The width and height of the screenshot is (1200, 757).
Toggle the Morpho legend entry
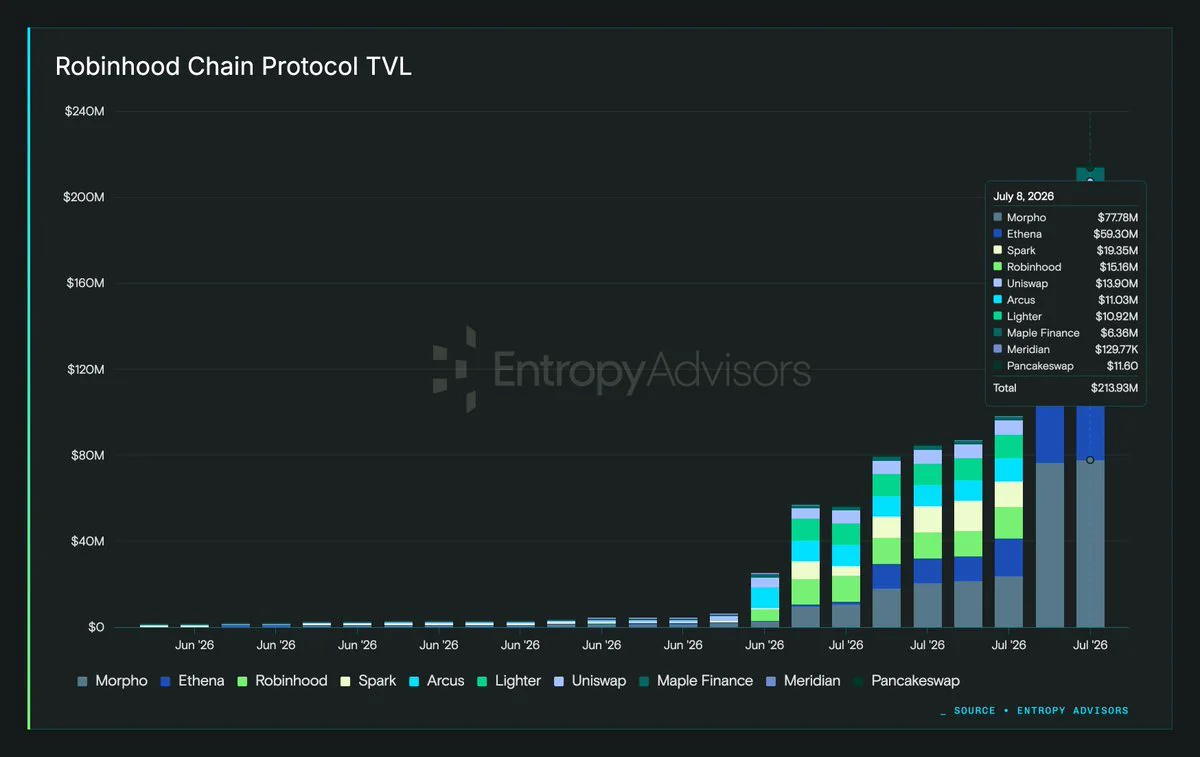(x=112, y=681)
